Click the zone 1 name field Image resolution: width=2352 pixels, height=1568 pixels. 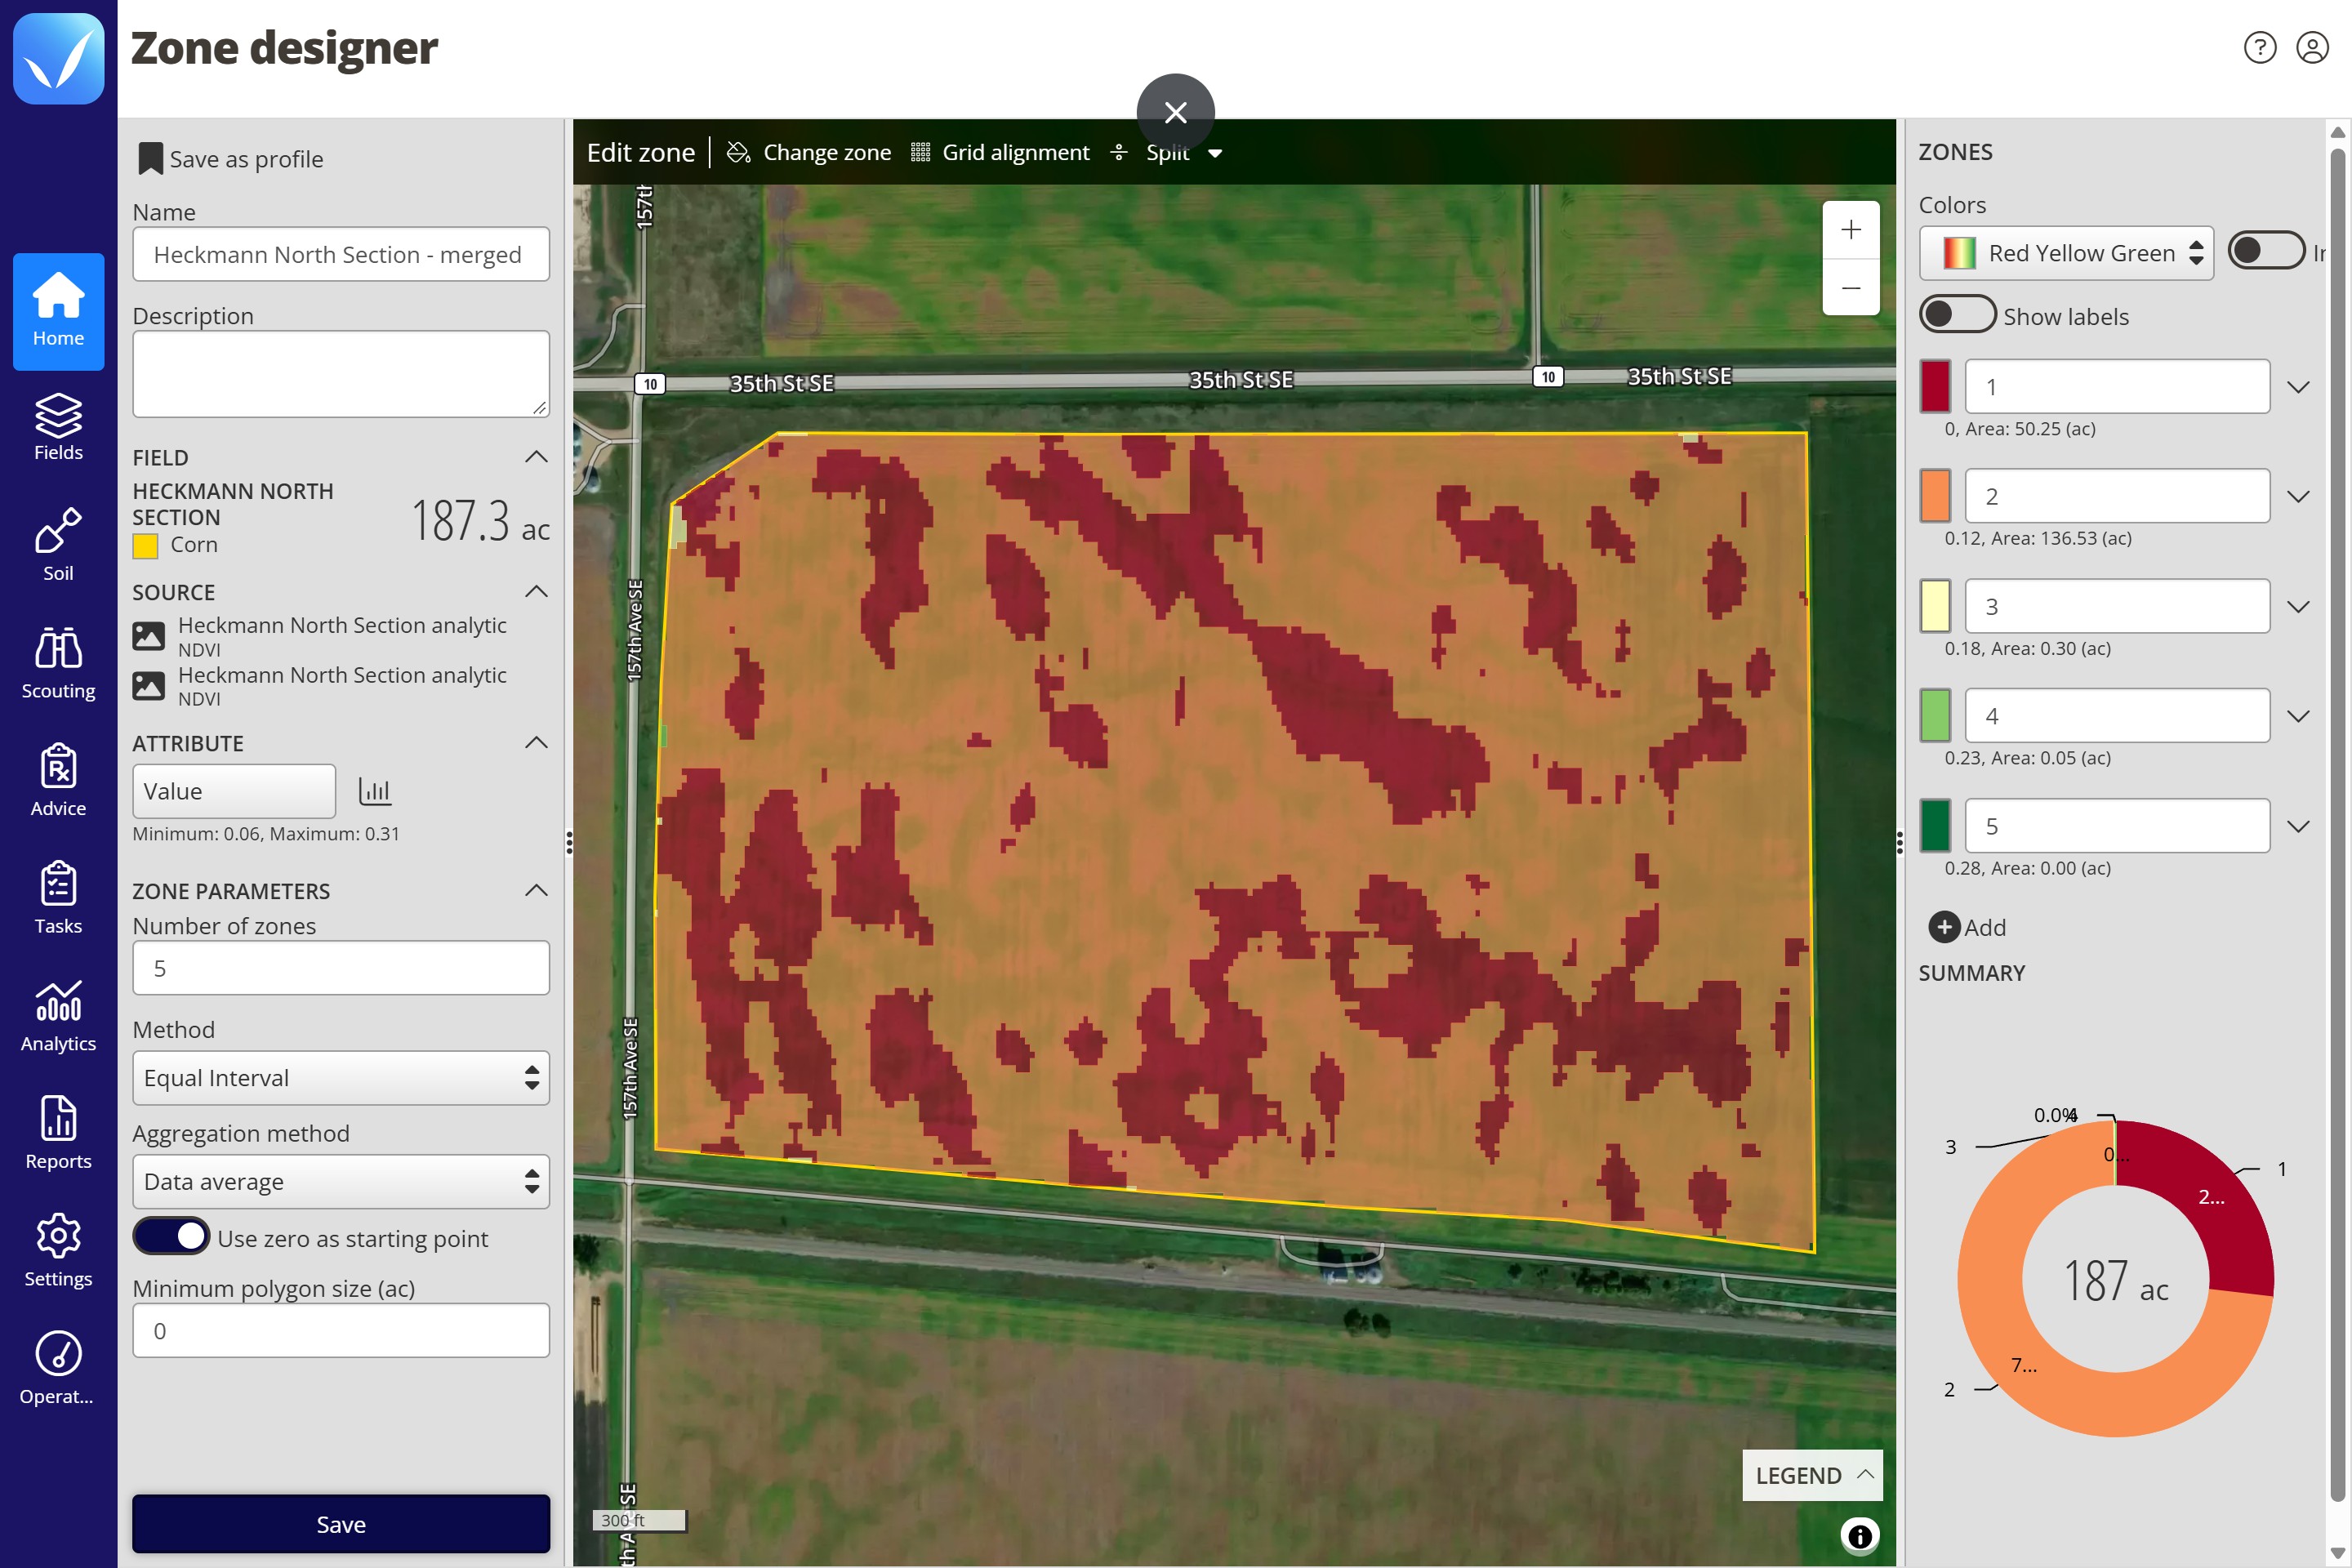tap(2117, 386)
